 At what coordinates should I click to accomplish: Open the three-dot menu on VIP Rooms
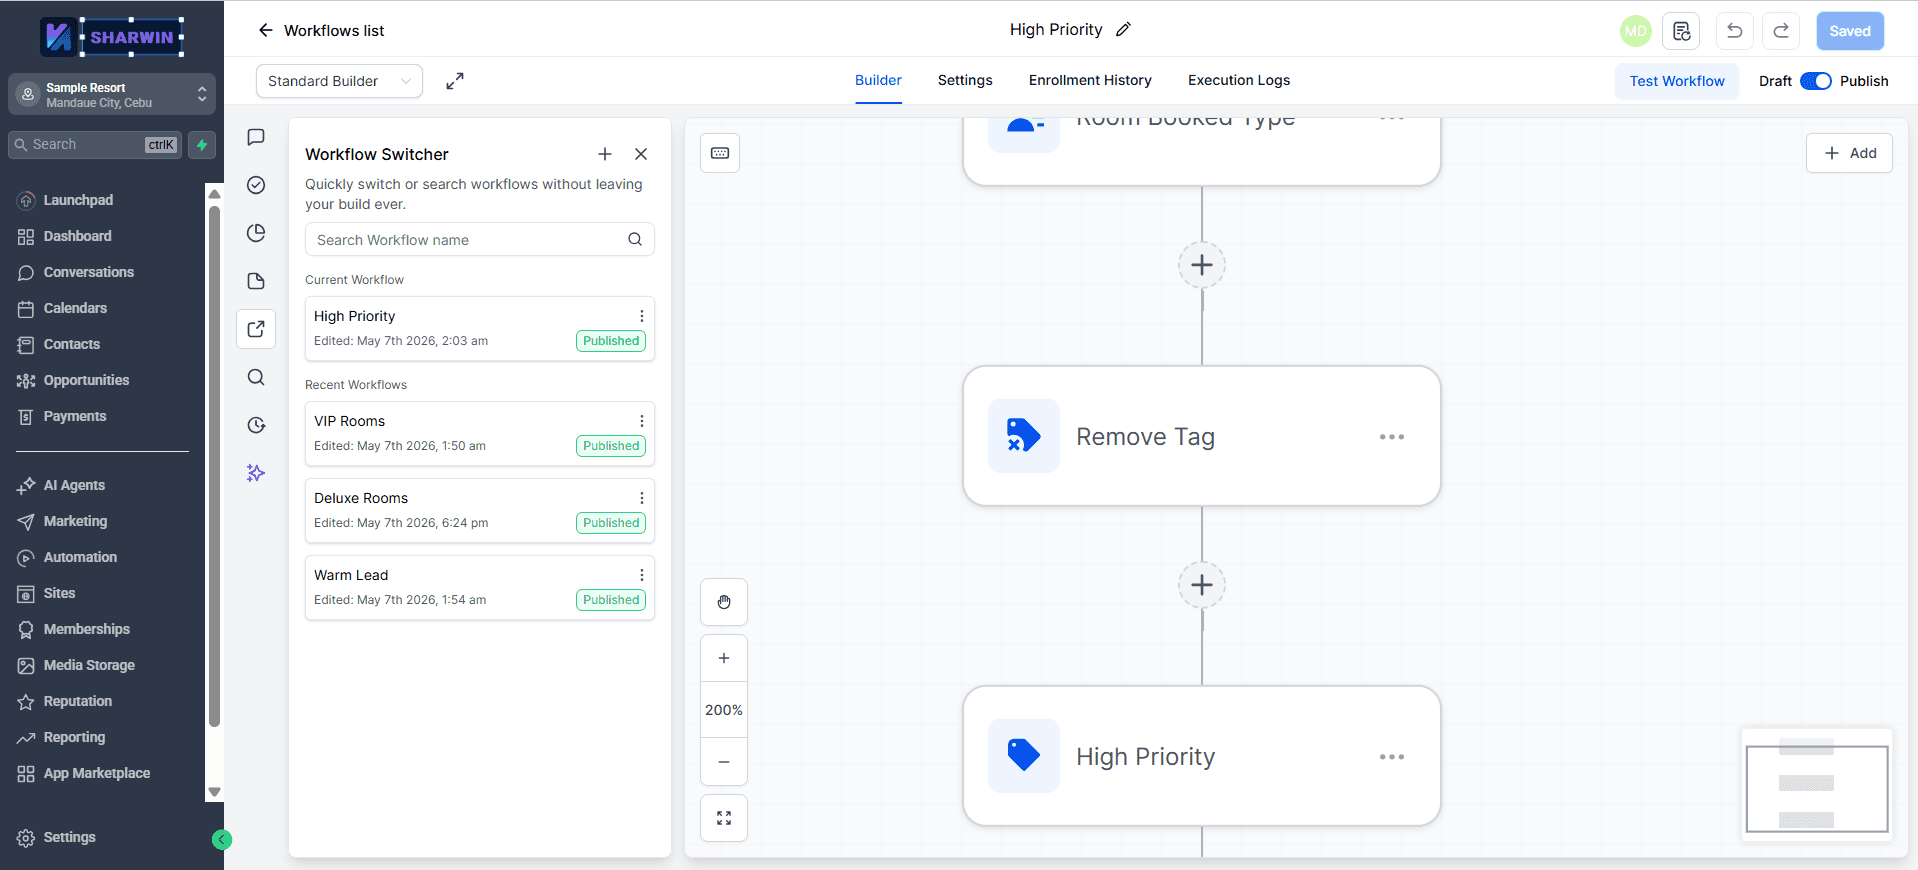pos(642,421)
